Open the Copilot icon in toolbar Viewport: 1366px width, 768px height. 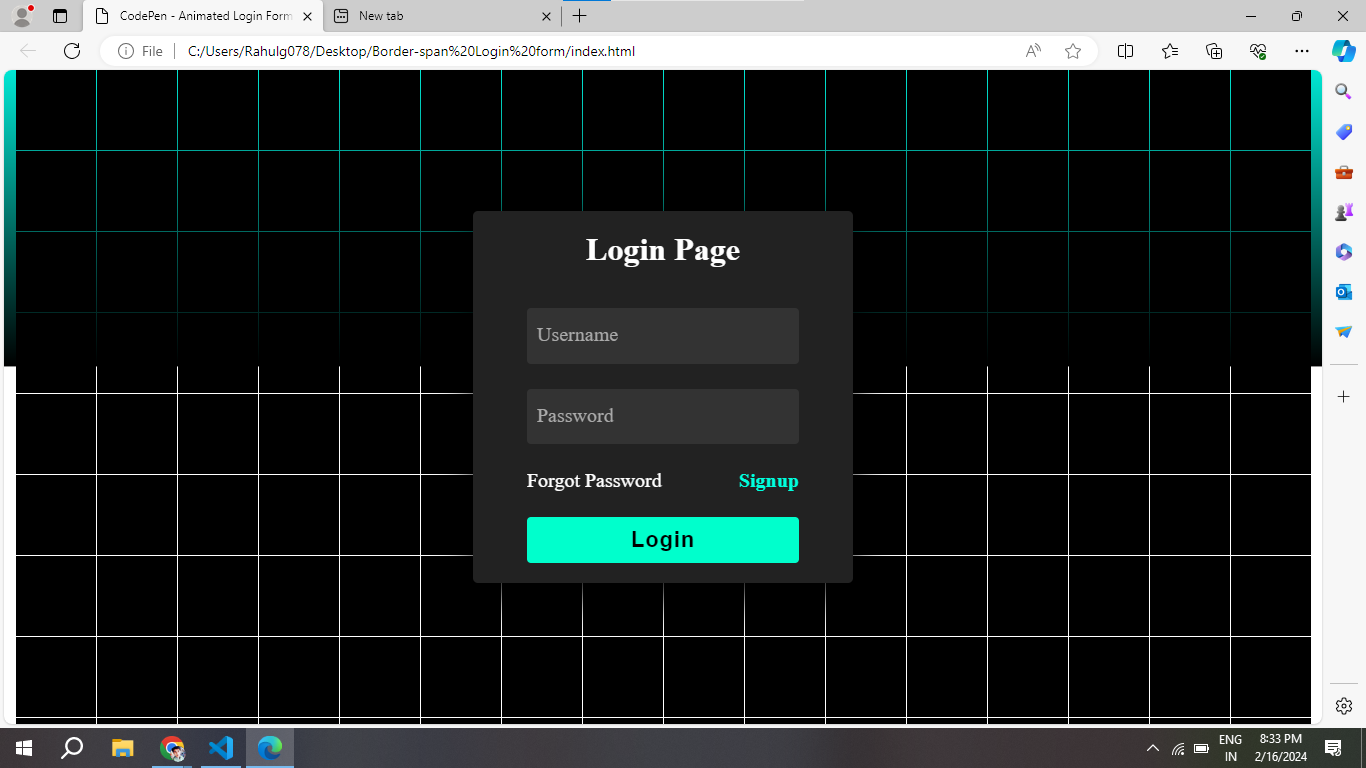1344,51
